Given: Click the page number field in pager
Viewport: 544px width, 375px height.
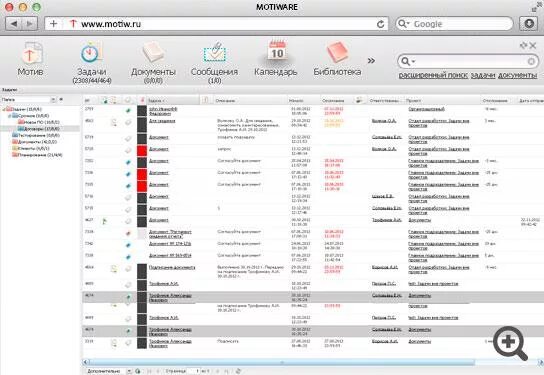Looking at the screenshot, I should 194,371.
